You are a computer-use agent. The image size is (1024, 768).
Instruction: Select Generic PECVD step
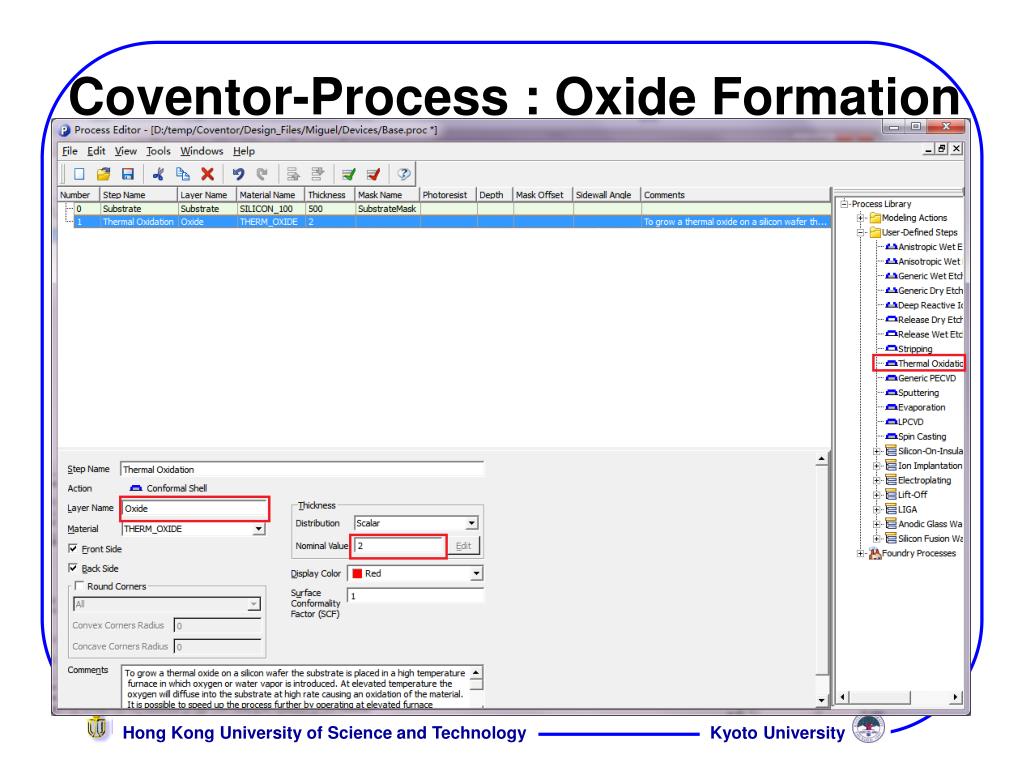pyautogui.click(x=921, y=378)
